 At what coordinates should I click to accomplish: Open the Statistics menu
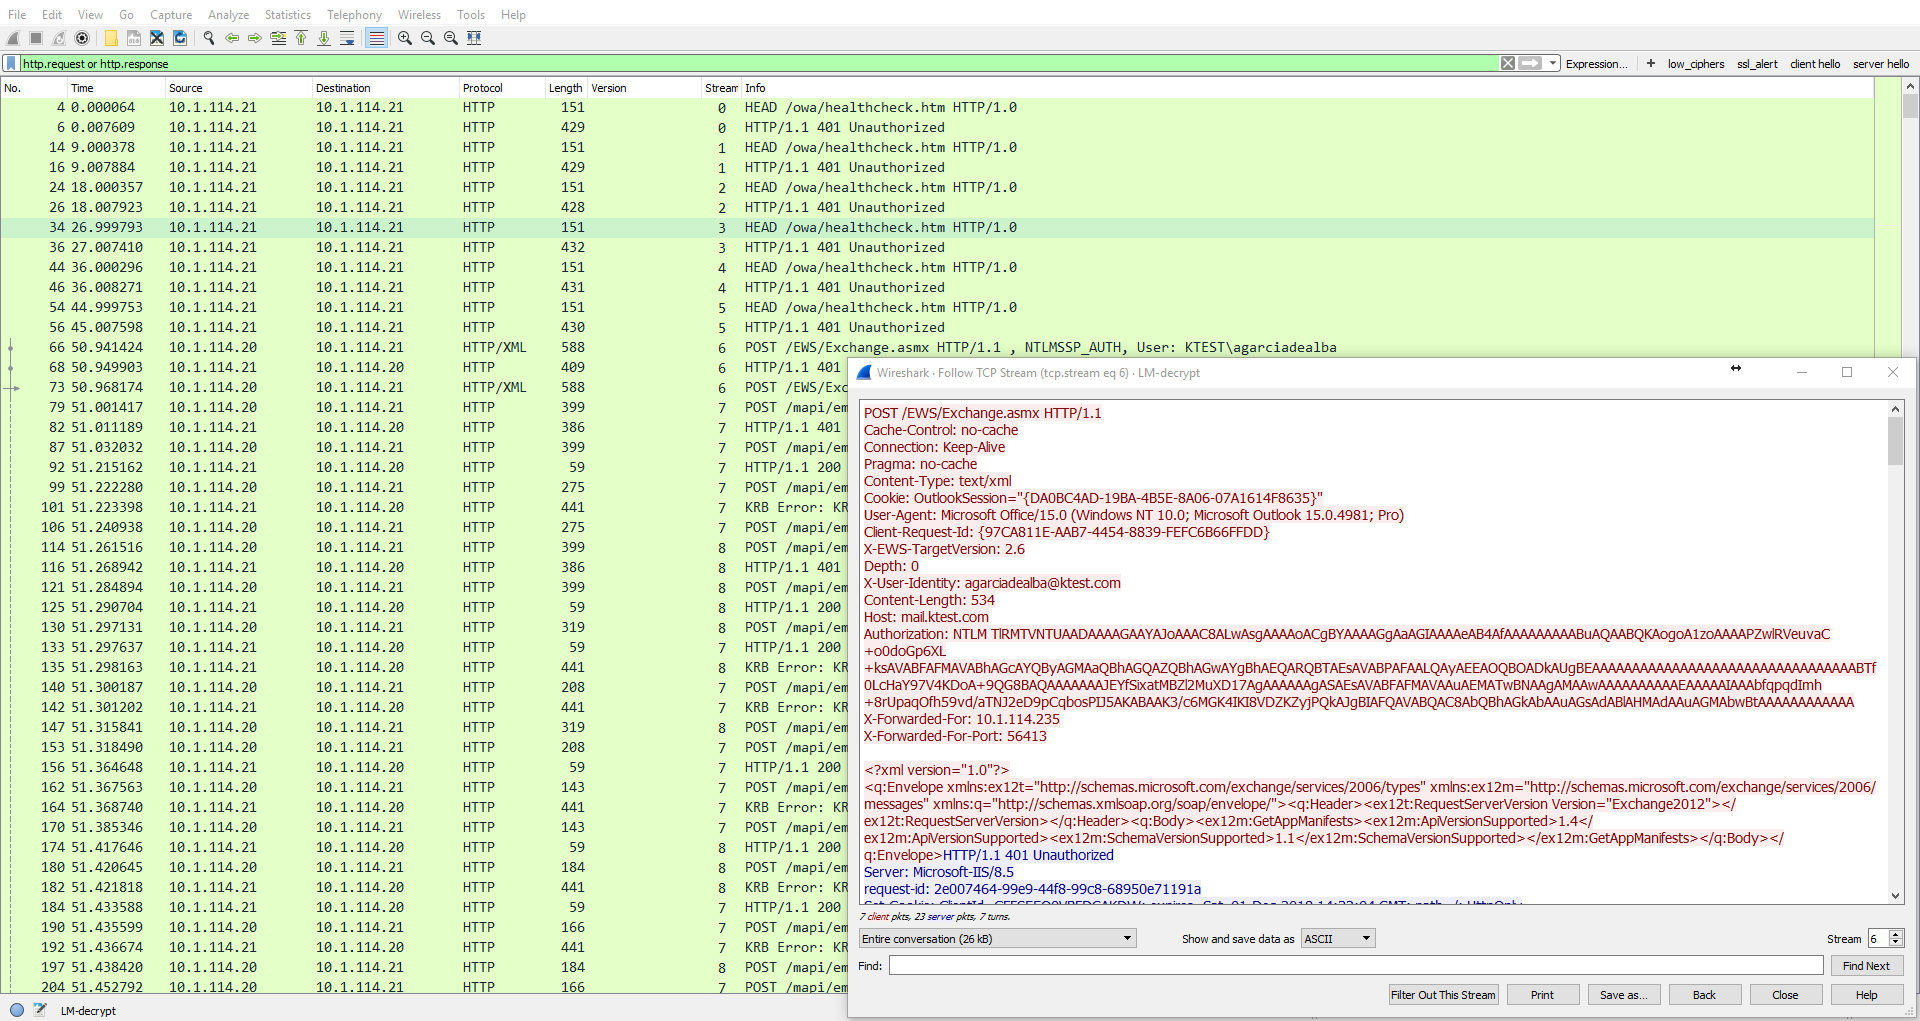tap(288, 15)
